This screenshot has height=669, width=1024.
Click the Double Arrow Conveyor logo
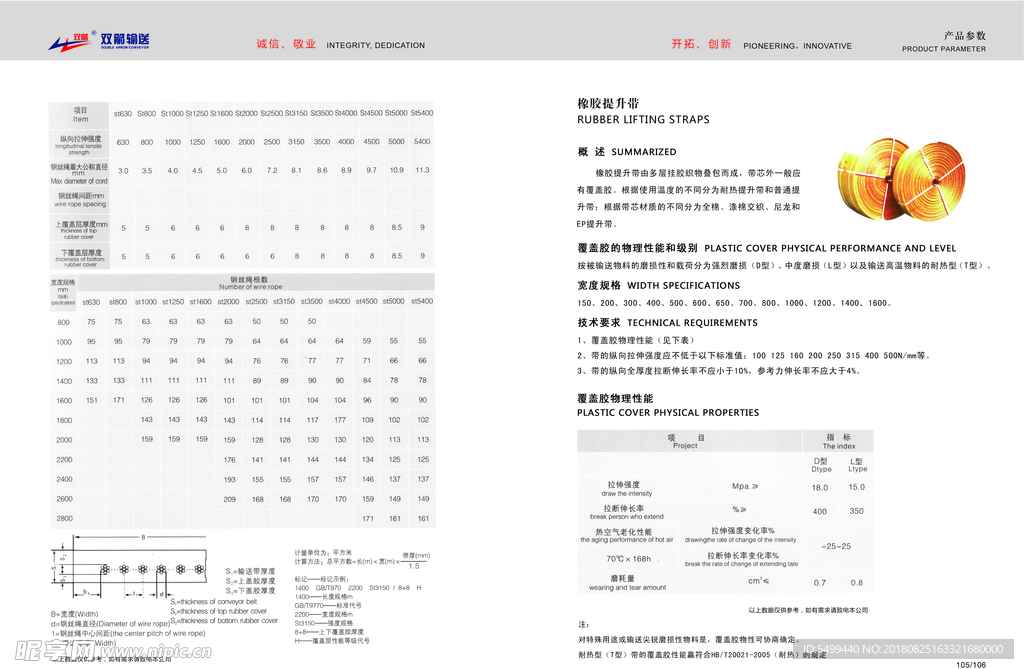pos(99,40)
